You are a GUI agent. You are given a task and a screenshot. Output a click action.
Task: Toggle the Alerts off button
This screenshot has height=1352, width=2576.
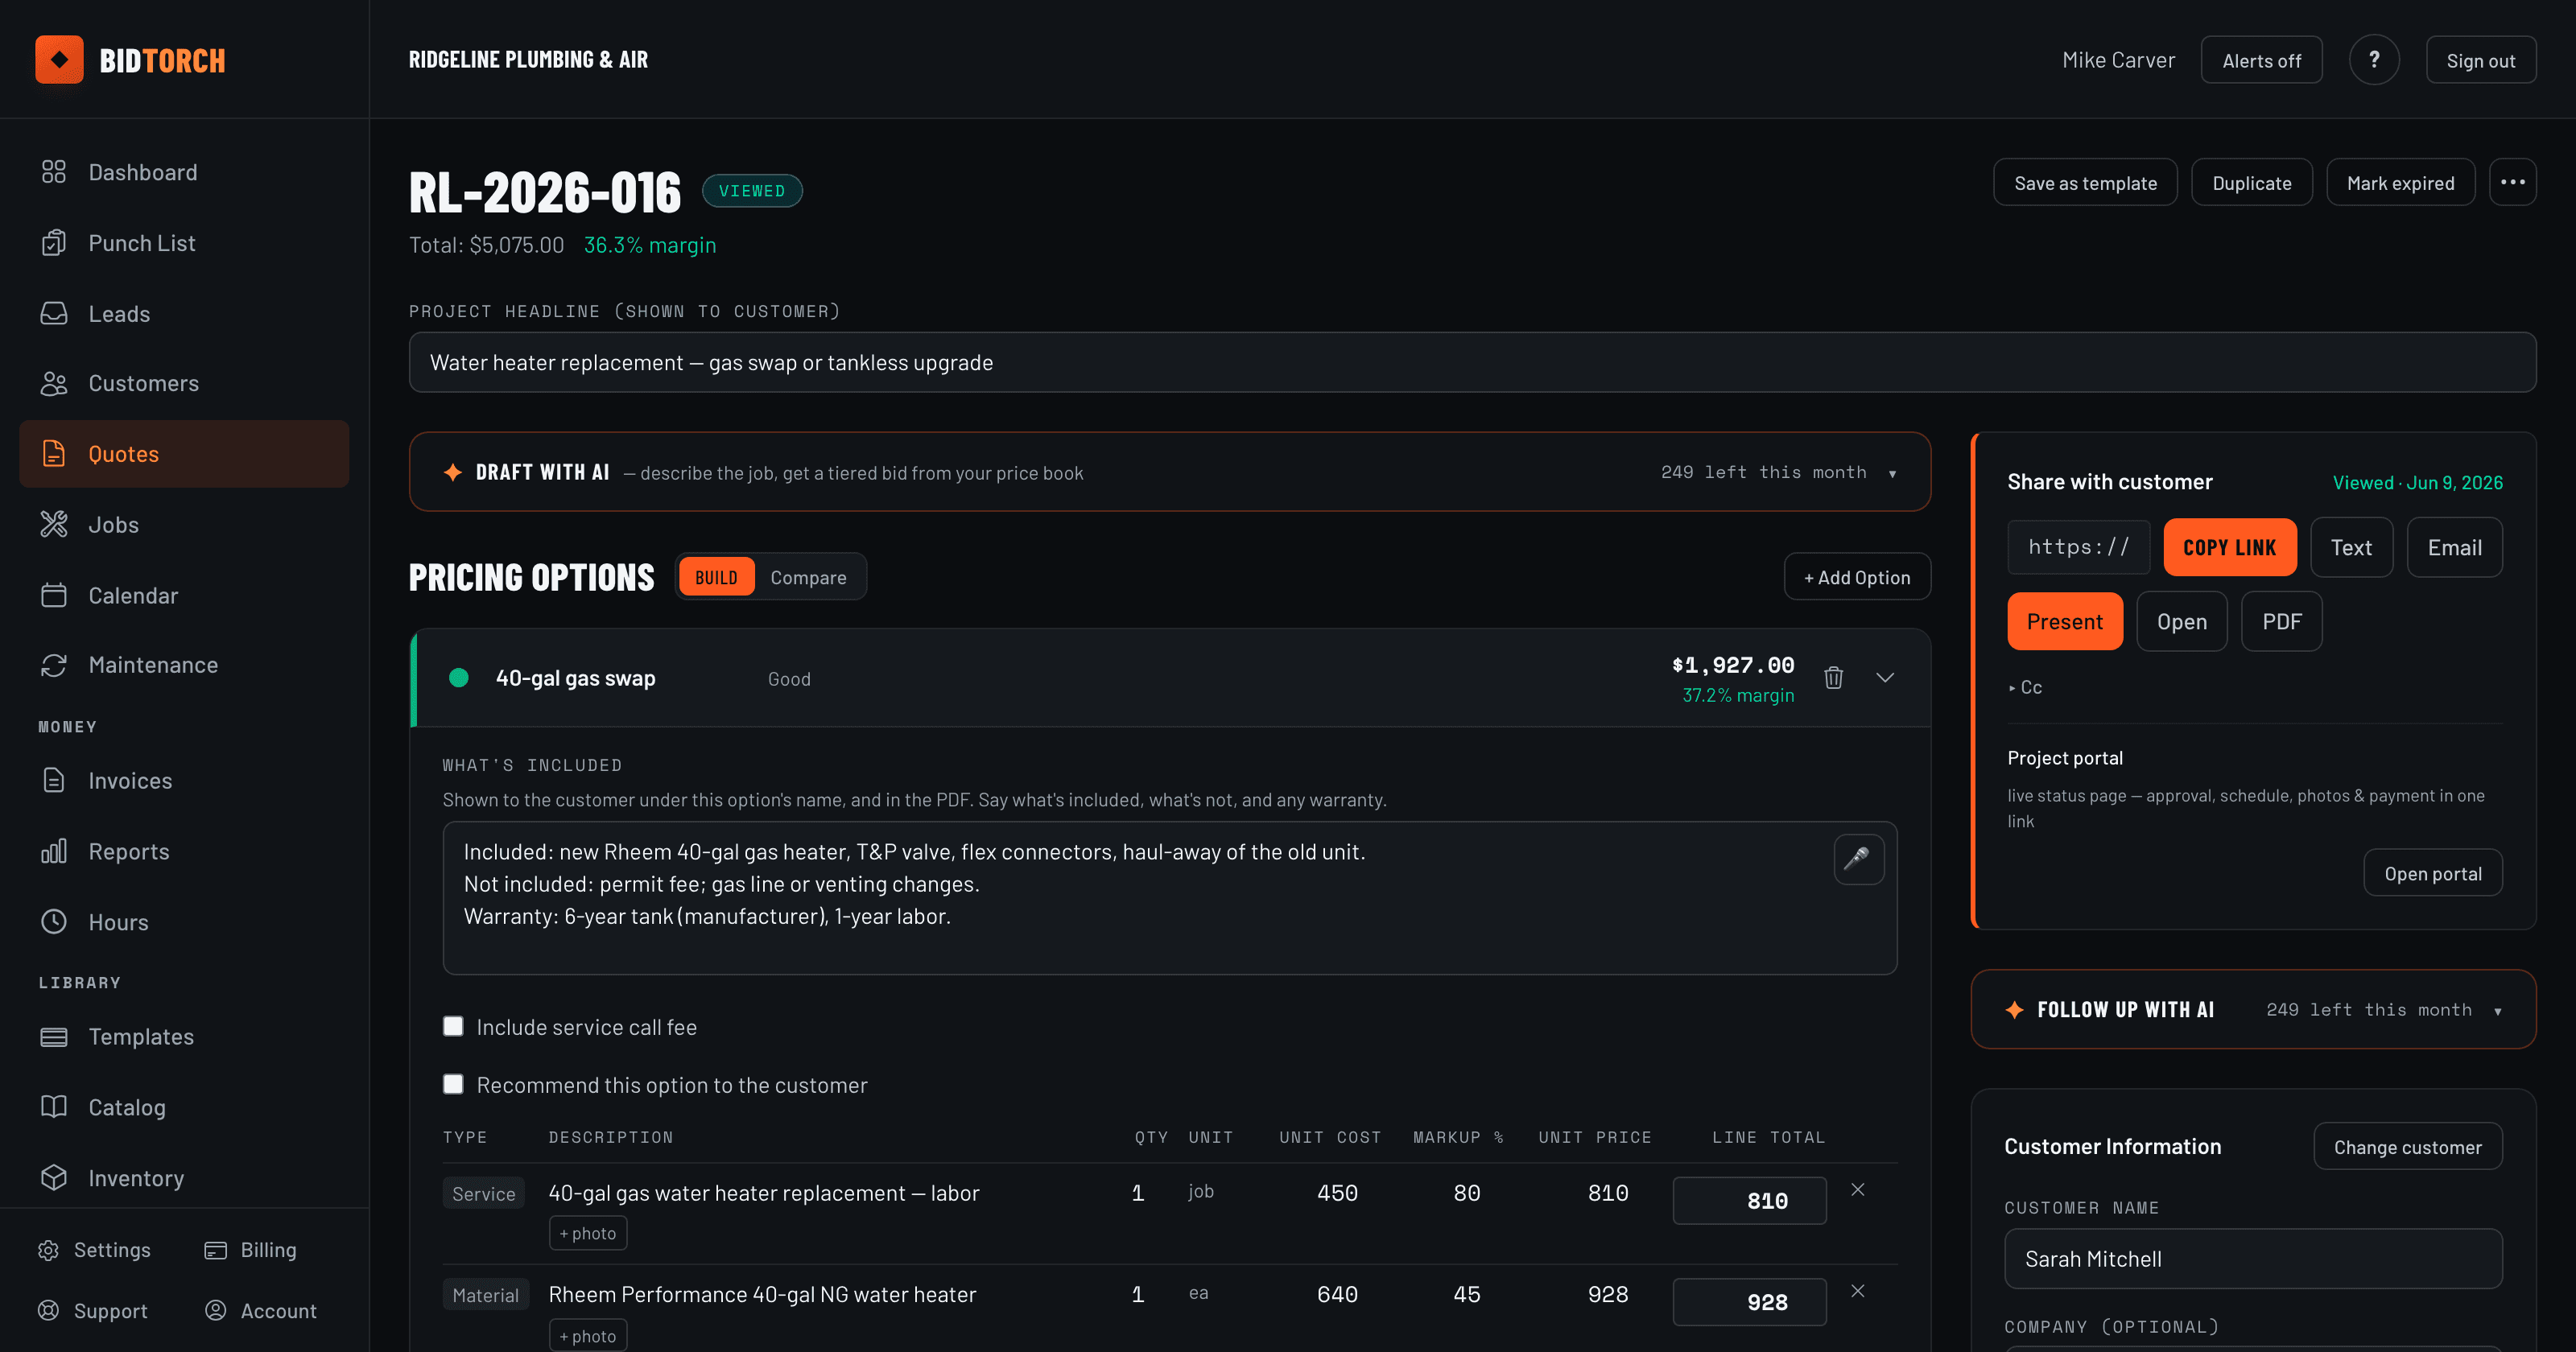click(2261, 60)
